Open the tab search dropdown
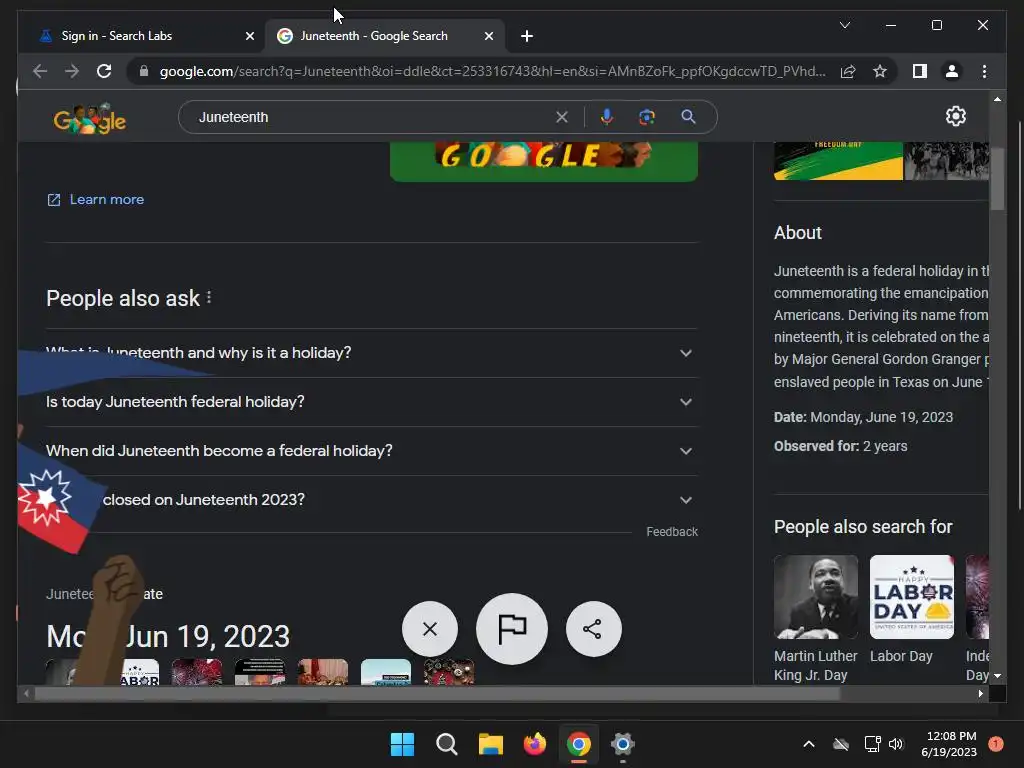Screen dimensions: 1024x768 pos(844,25)
